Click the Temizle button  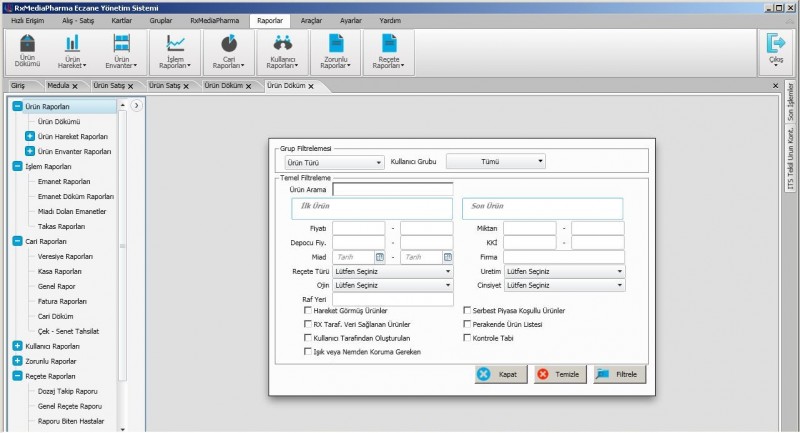(x=558, y=374)
